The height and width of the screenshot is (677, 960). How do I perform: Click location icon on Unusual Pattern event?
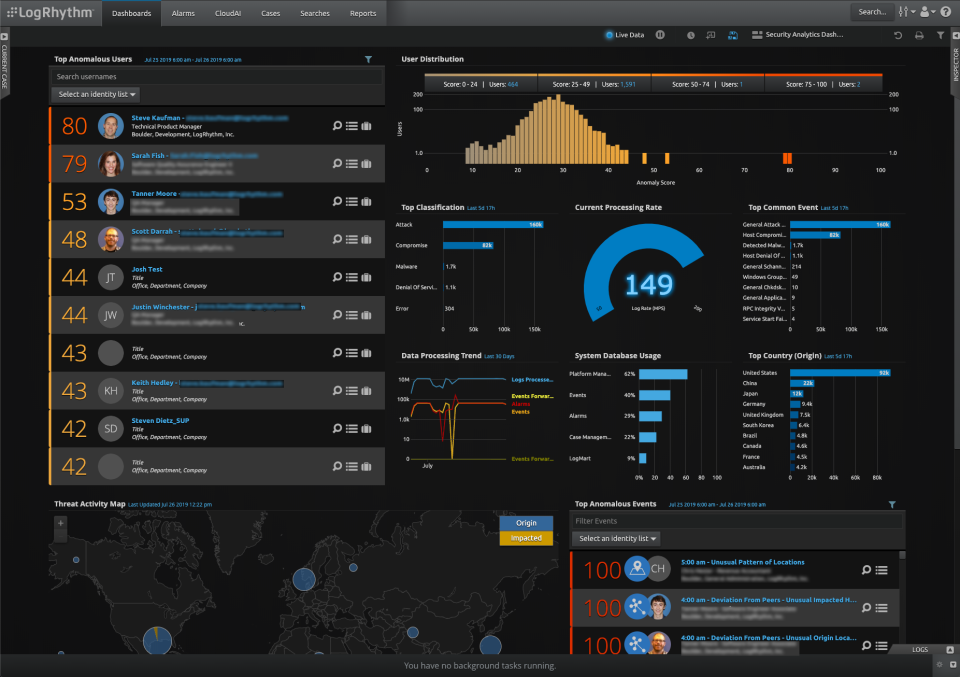tap(637, 569)
